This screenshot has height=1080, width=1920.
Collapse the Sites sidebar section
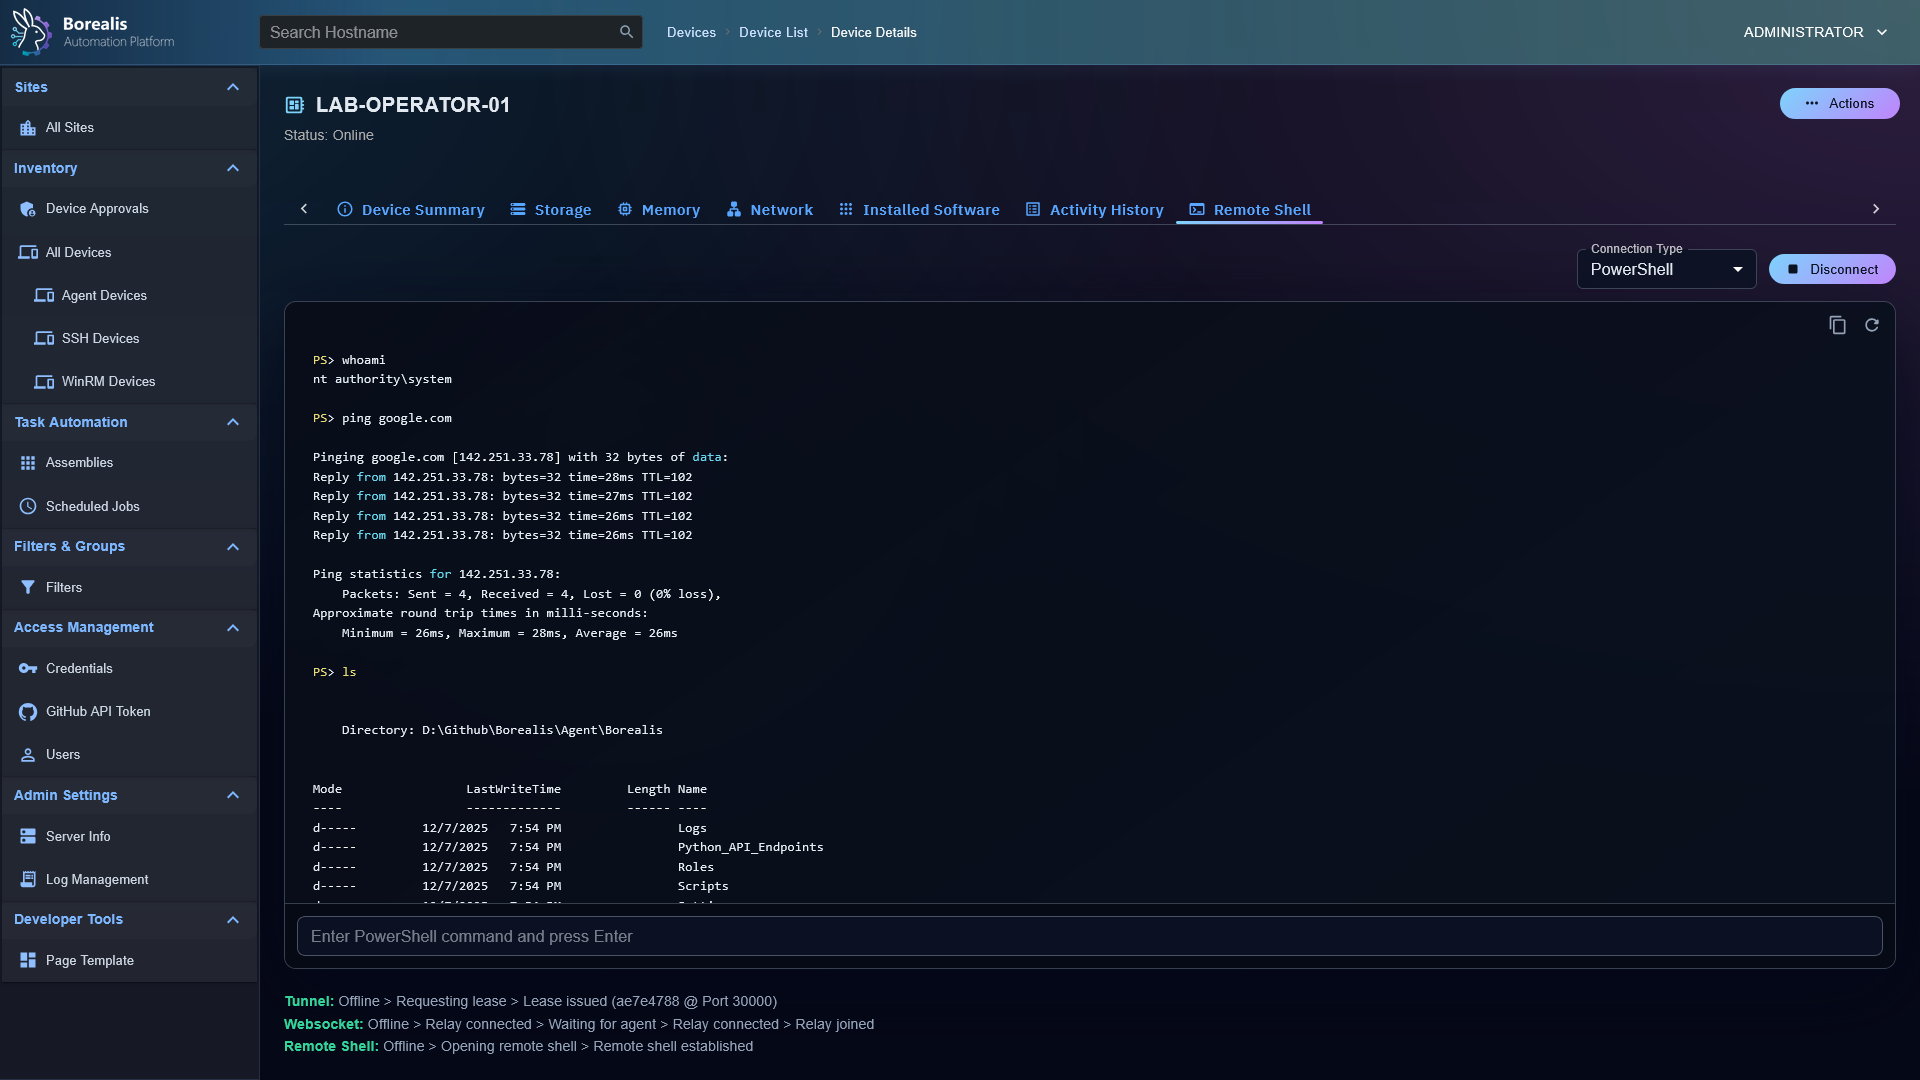coord(233,87)
